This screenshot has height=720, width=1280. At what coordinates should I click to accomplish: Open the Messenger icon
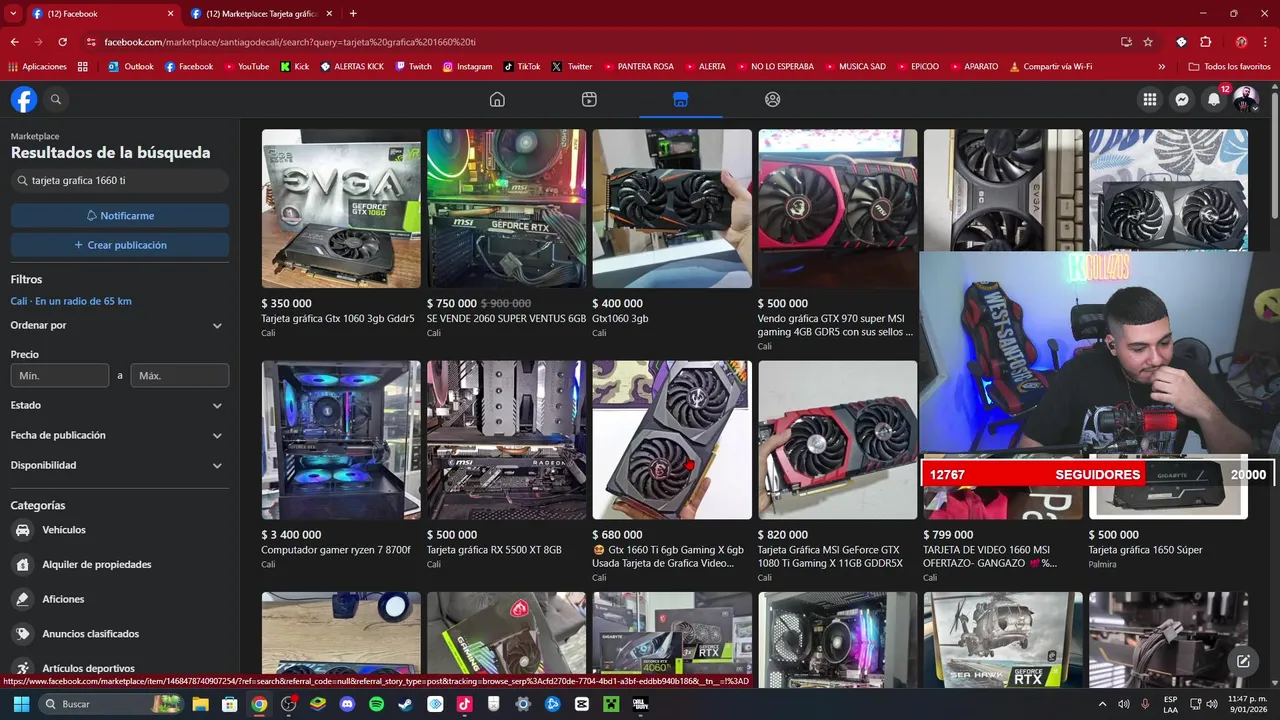[x=1182, y=99]
